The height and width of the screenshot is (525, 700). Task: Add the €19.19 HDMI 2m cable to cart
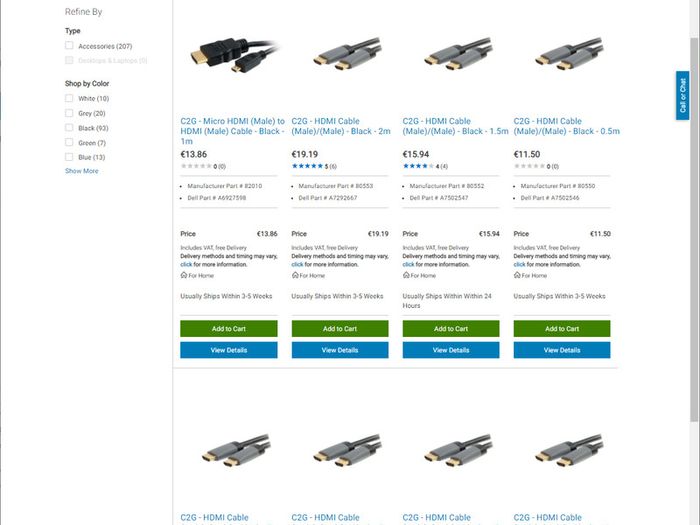340,329
